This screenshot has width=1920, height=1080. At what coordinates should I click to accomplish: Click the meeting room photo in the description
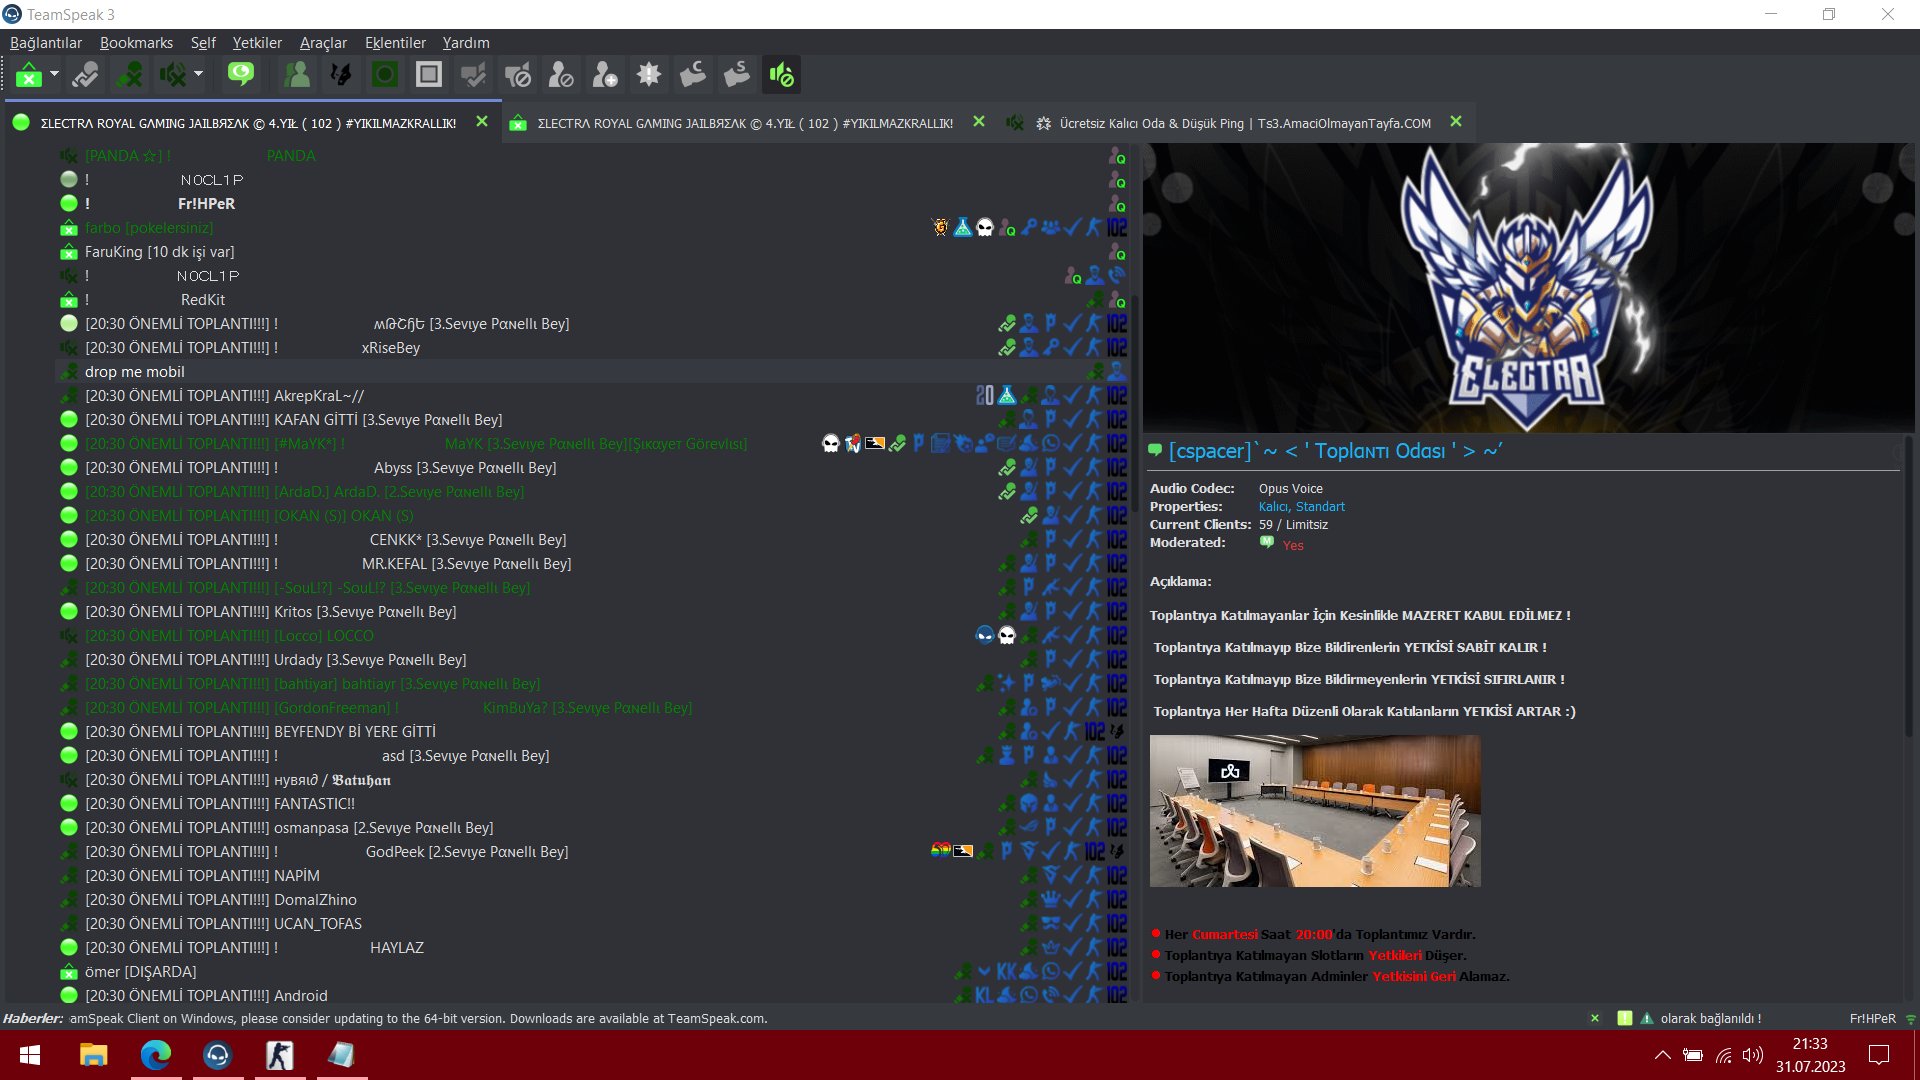pos(1315,811)
